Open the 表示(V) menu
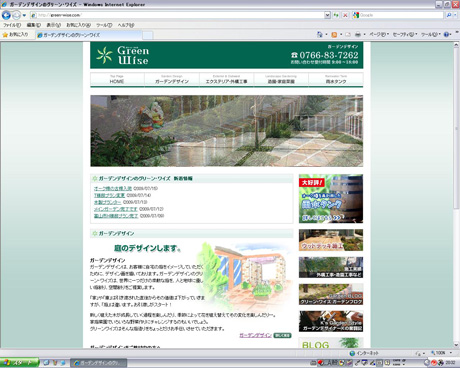 (x=53, y=25)
